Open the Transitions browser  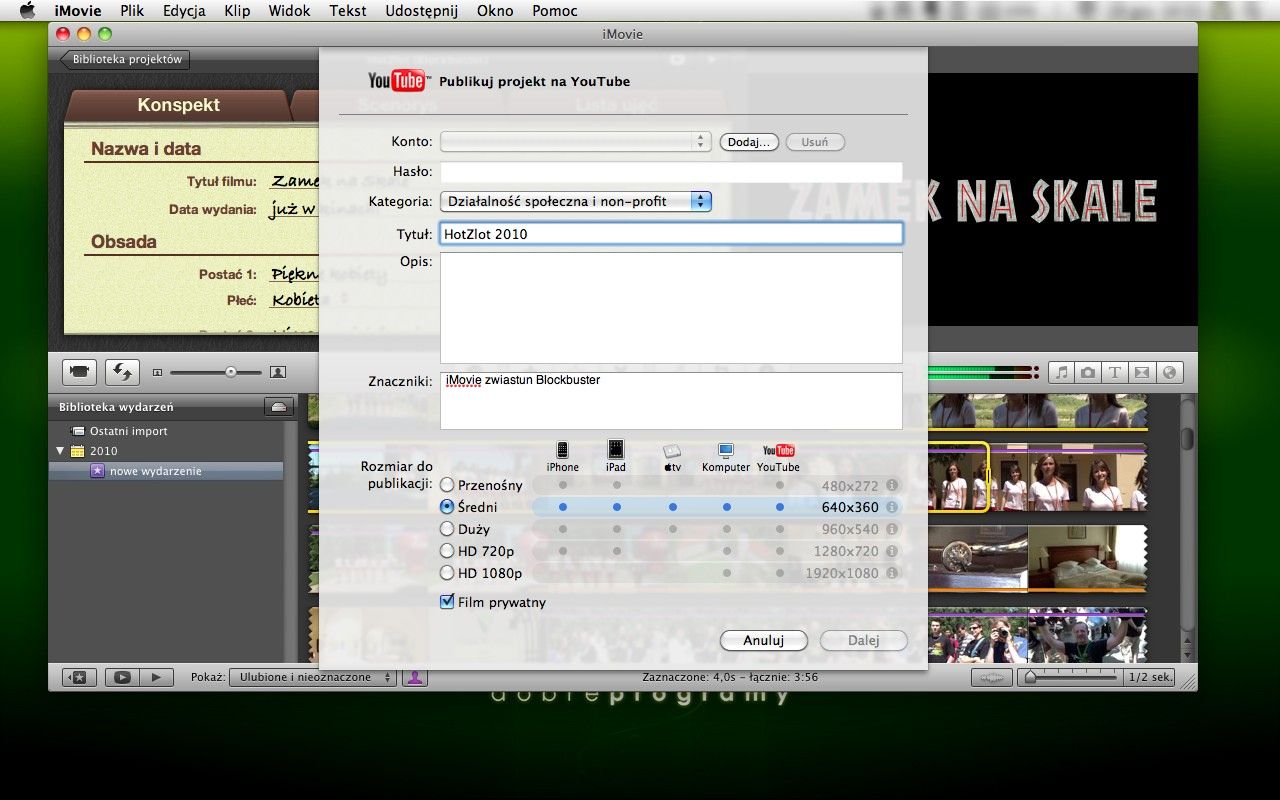(x=1142, y=372)
